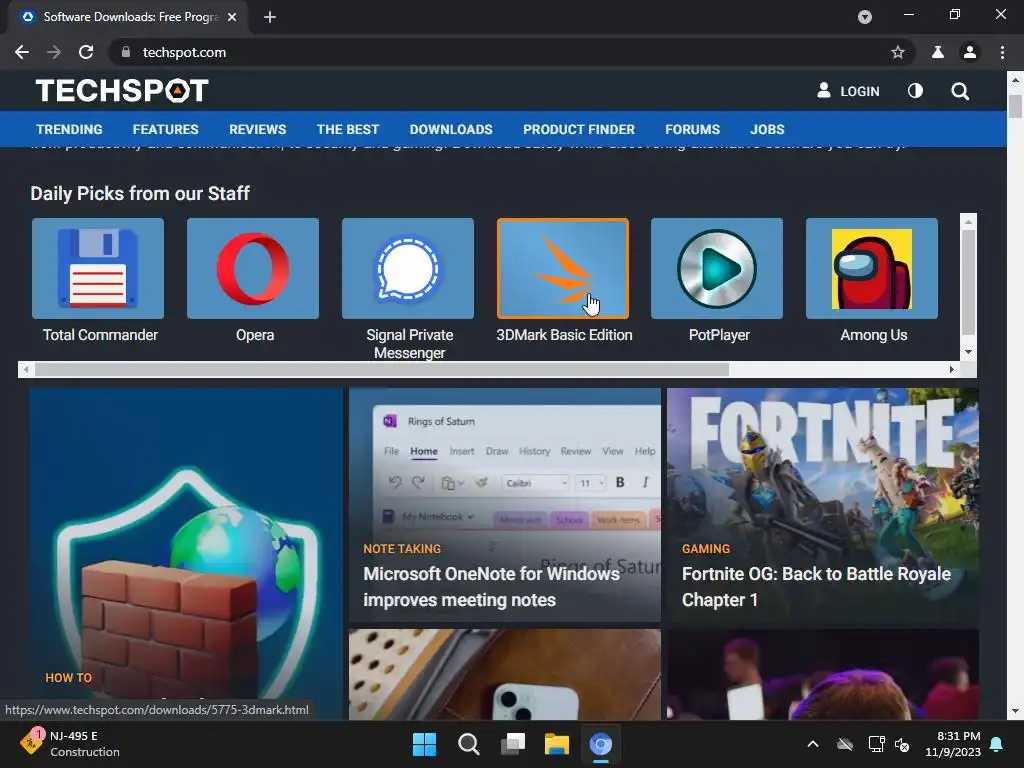Image resolution: width=1024 pixels, height=768 pixels.
Task: Open the Opera browser icon
Action: coord(253,268)
